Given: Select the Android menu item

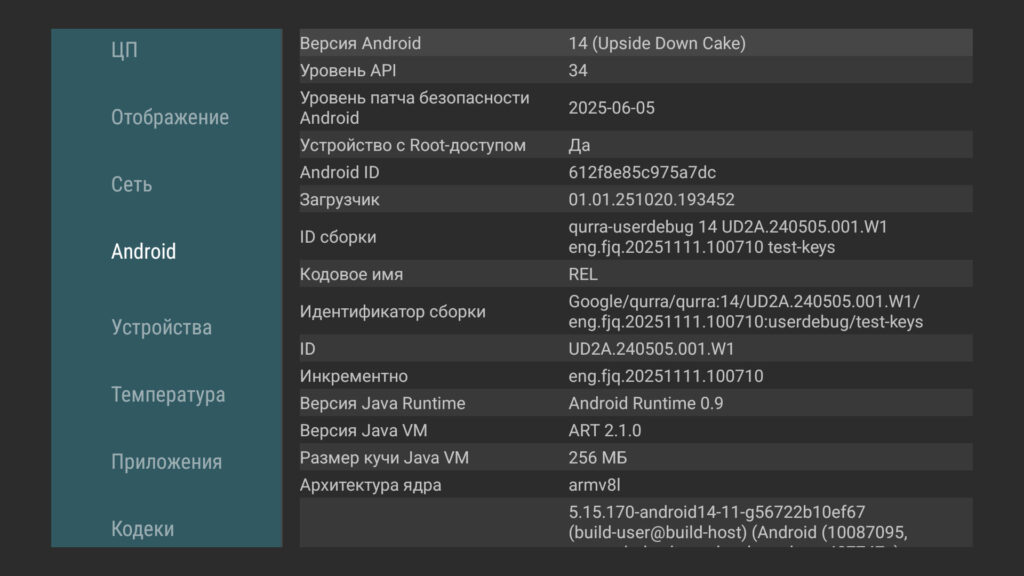Looking at the screenshot, I should (143, 252).
